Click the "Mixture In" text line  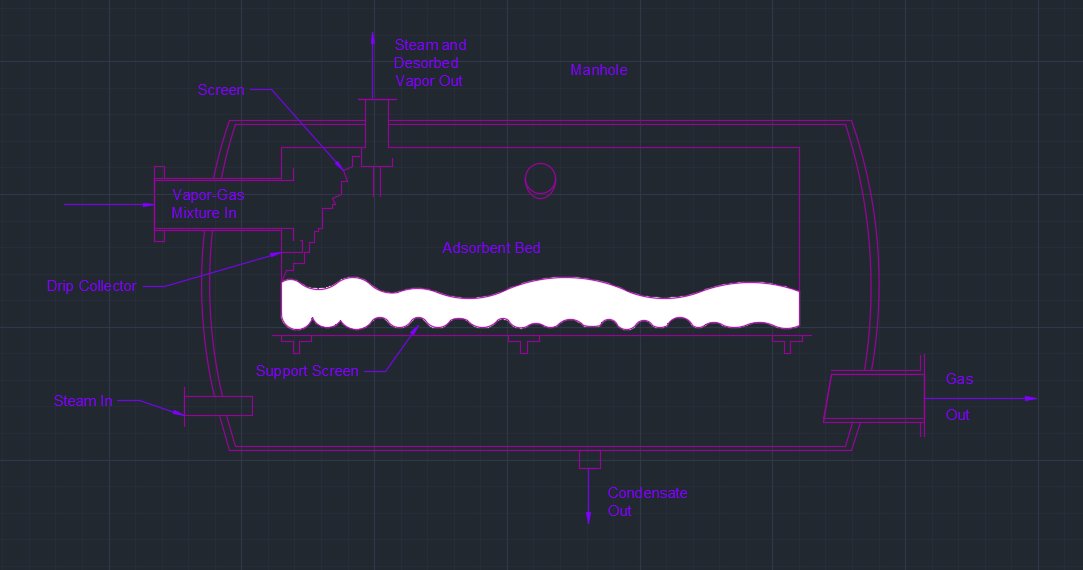(204, 213)
